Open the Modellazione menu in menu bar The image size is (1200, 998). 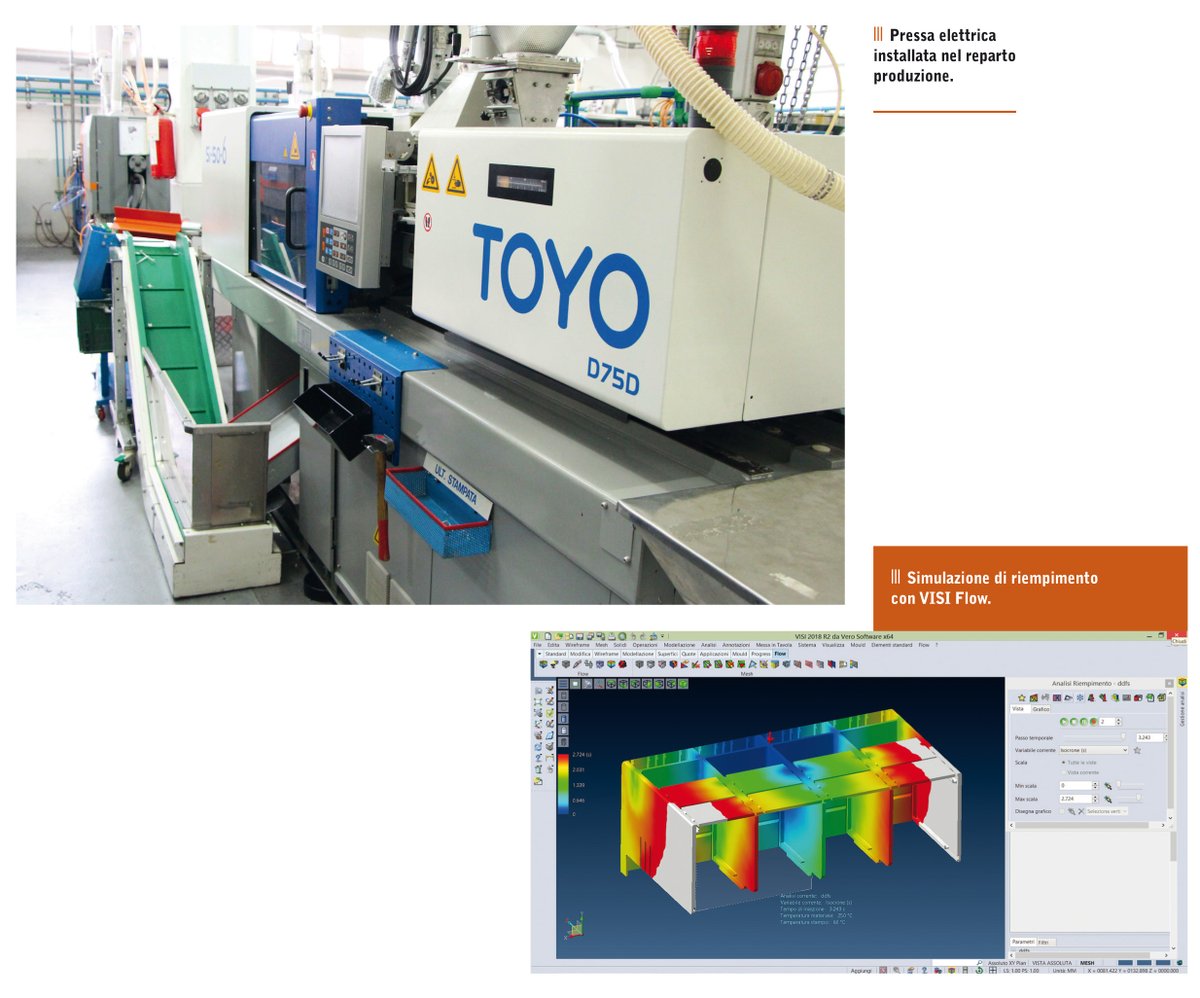point(679,645)
